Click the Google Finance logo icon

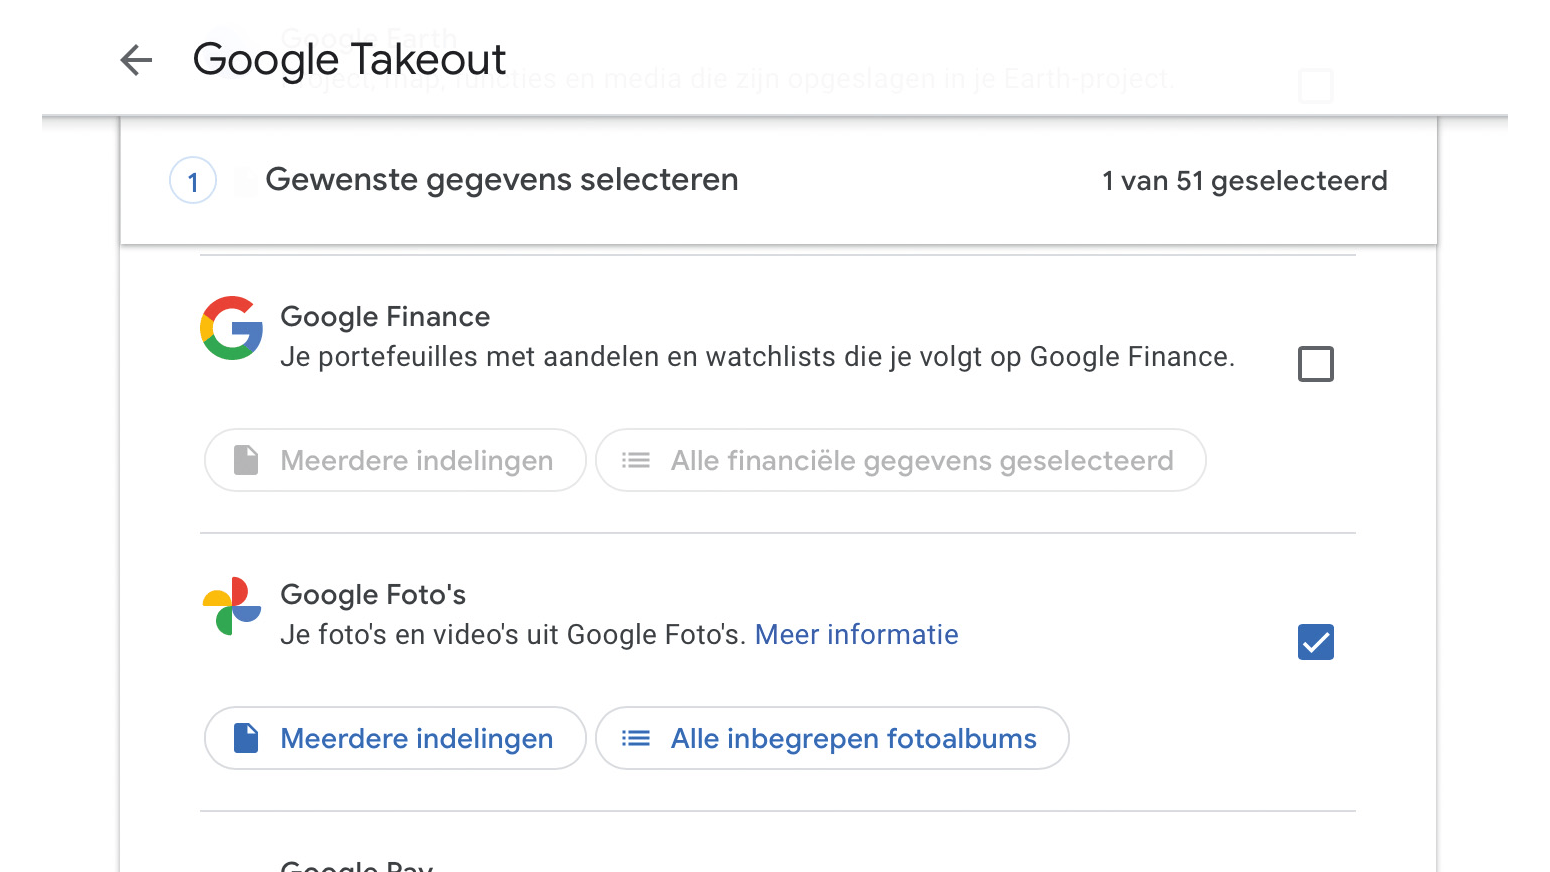point(232,328)
